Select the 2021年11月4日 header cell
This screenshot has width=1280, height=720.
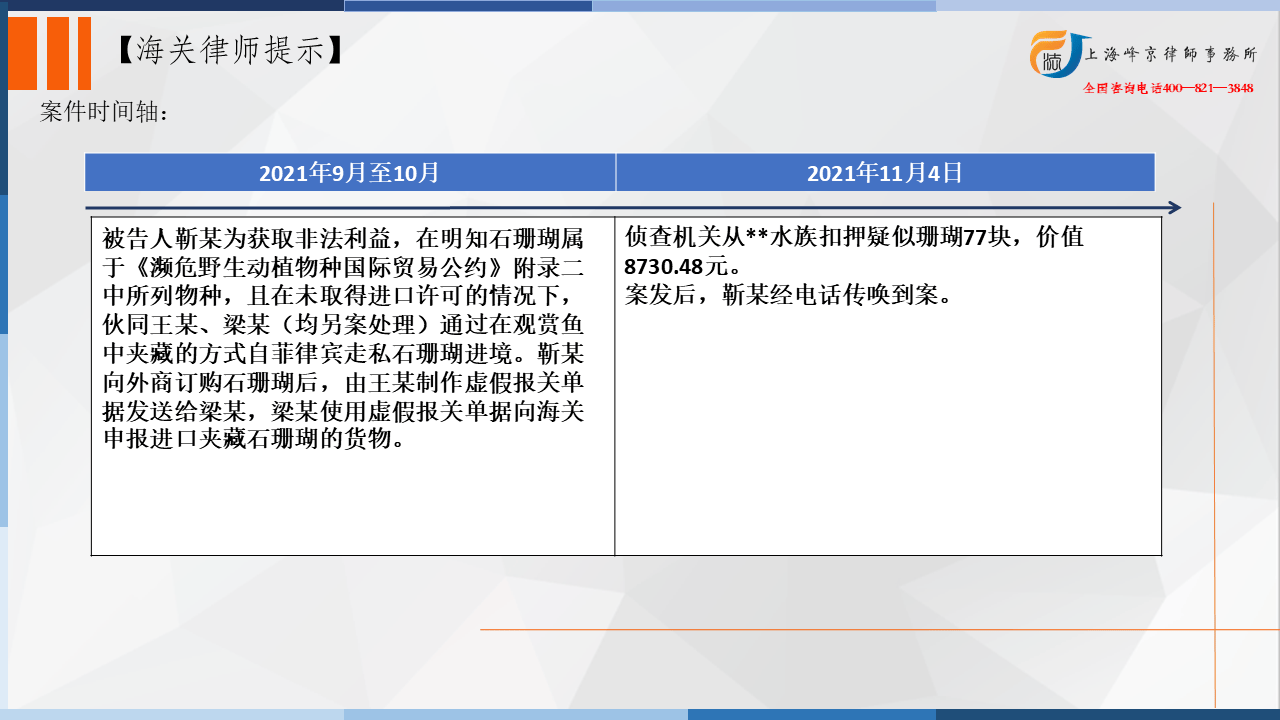coord(888,171)
